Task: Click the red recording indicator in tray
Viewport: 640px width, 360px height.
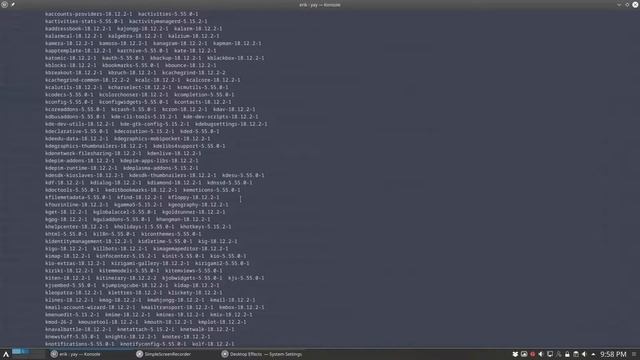Action: pyautogui.click(x=532, y=354)
